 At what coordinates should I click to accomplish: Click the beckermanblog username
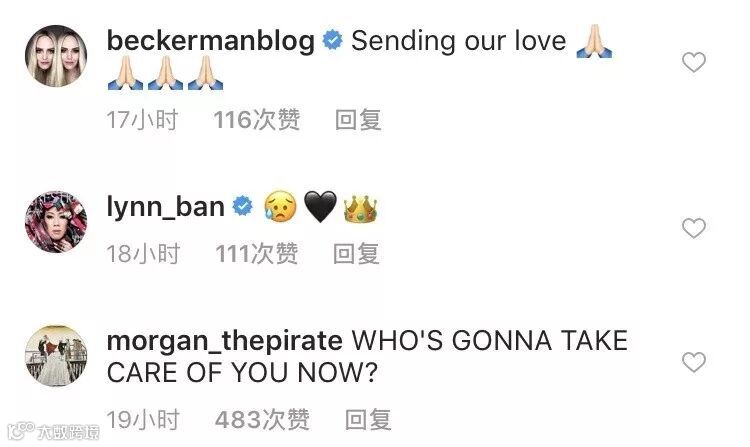click(210, 41)
